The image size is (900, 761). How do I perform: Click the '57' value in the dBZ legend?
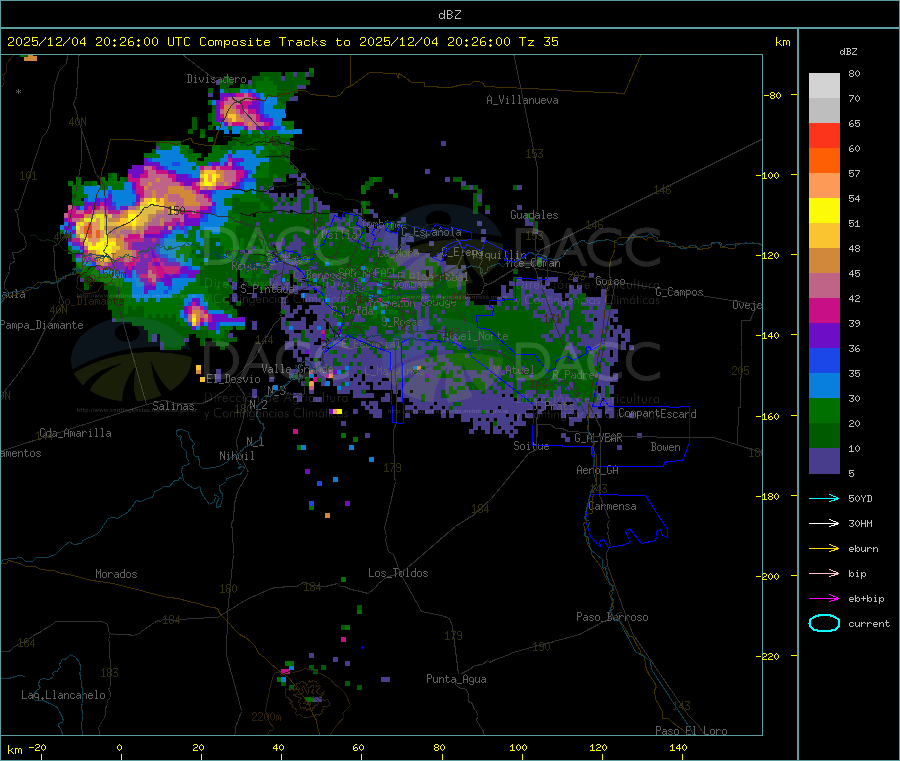tap(854, 173)
